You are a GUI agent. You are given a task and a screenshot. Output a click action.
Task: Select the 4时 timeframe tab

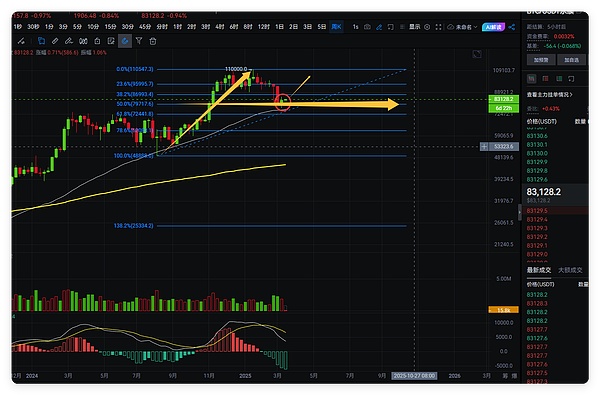point(220,27)
